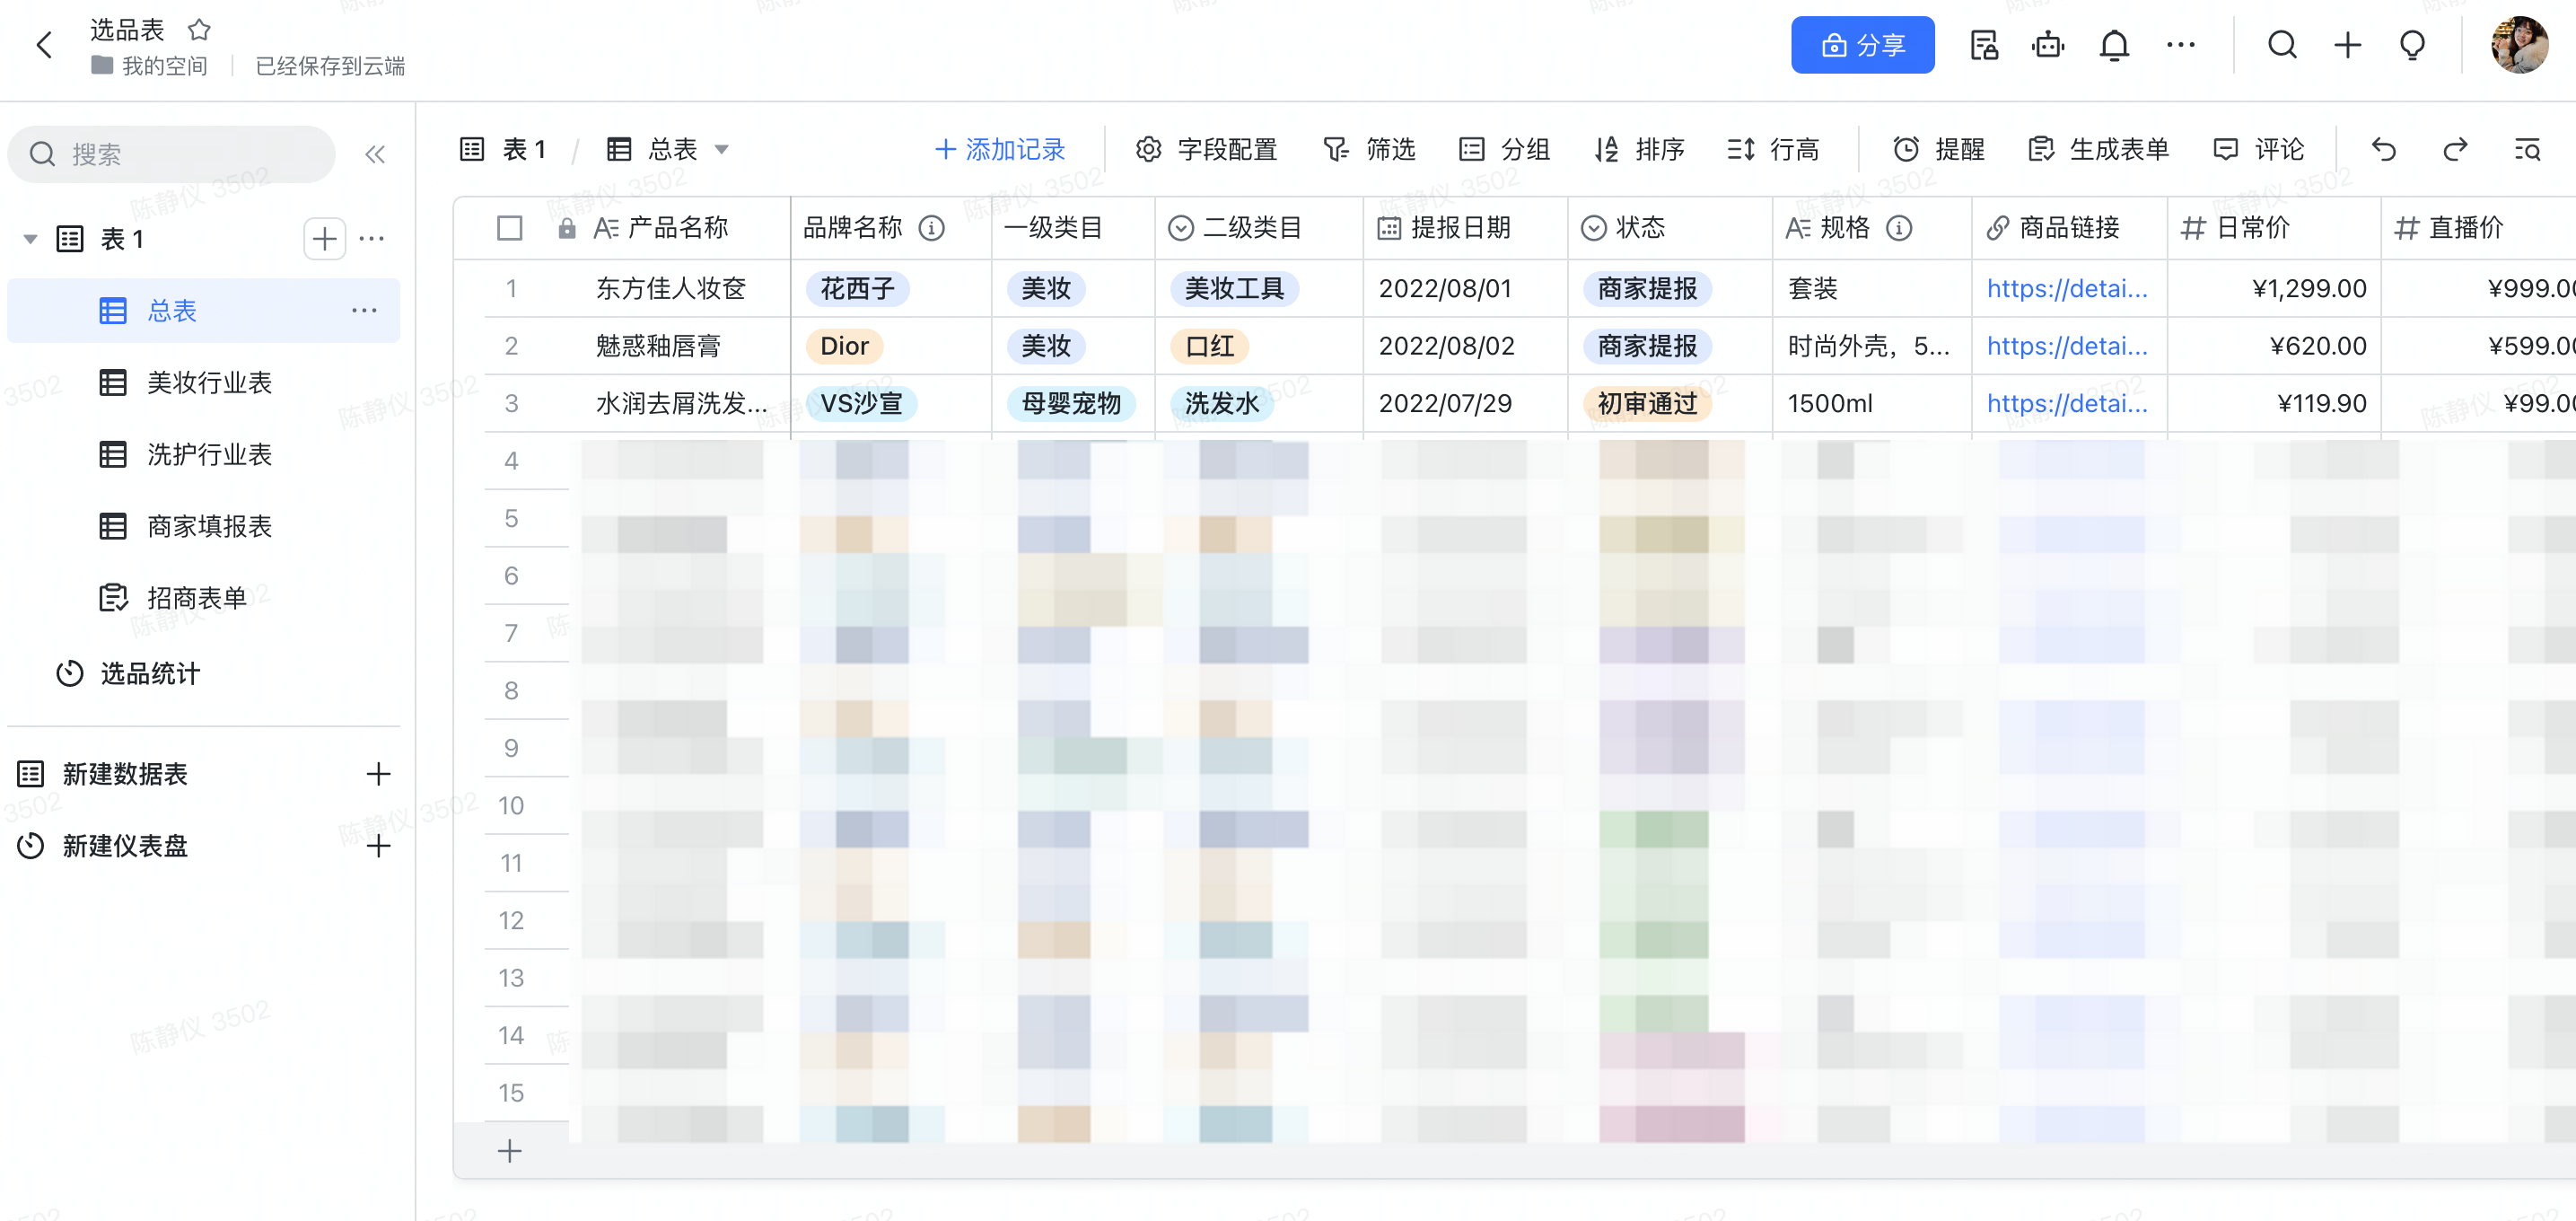Click the undo arrow icon
2576x1221 pixels.
(2383, 149)
